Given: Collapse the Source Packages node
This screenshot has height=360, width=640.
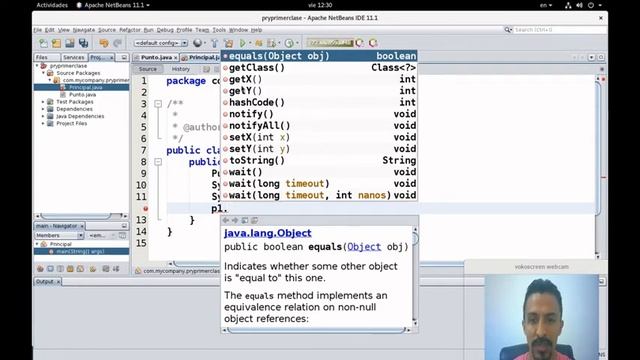Looking at the screenshot, I should click(x=44, y=73).
